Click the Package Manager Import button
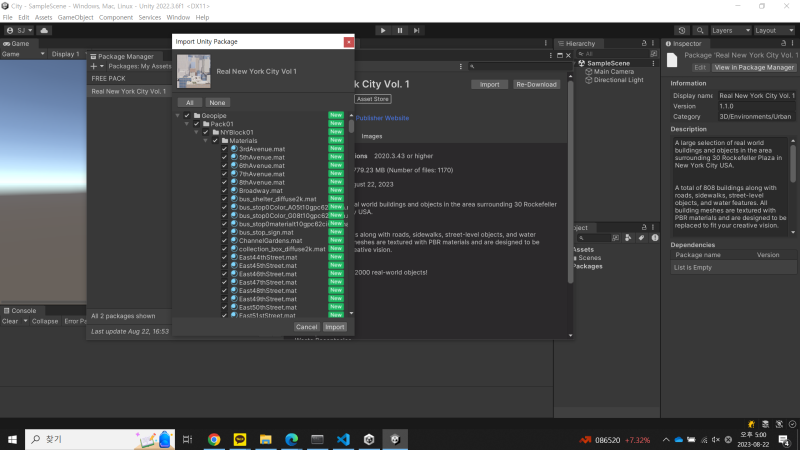This screenshot has height=450, width=800. tap(489, 84)
